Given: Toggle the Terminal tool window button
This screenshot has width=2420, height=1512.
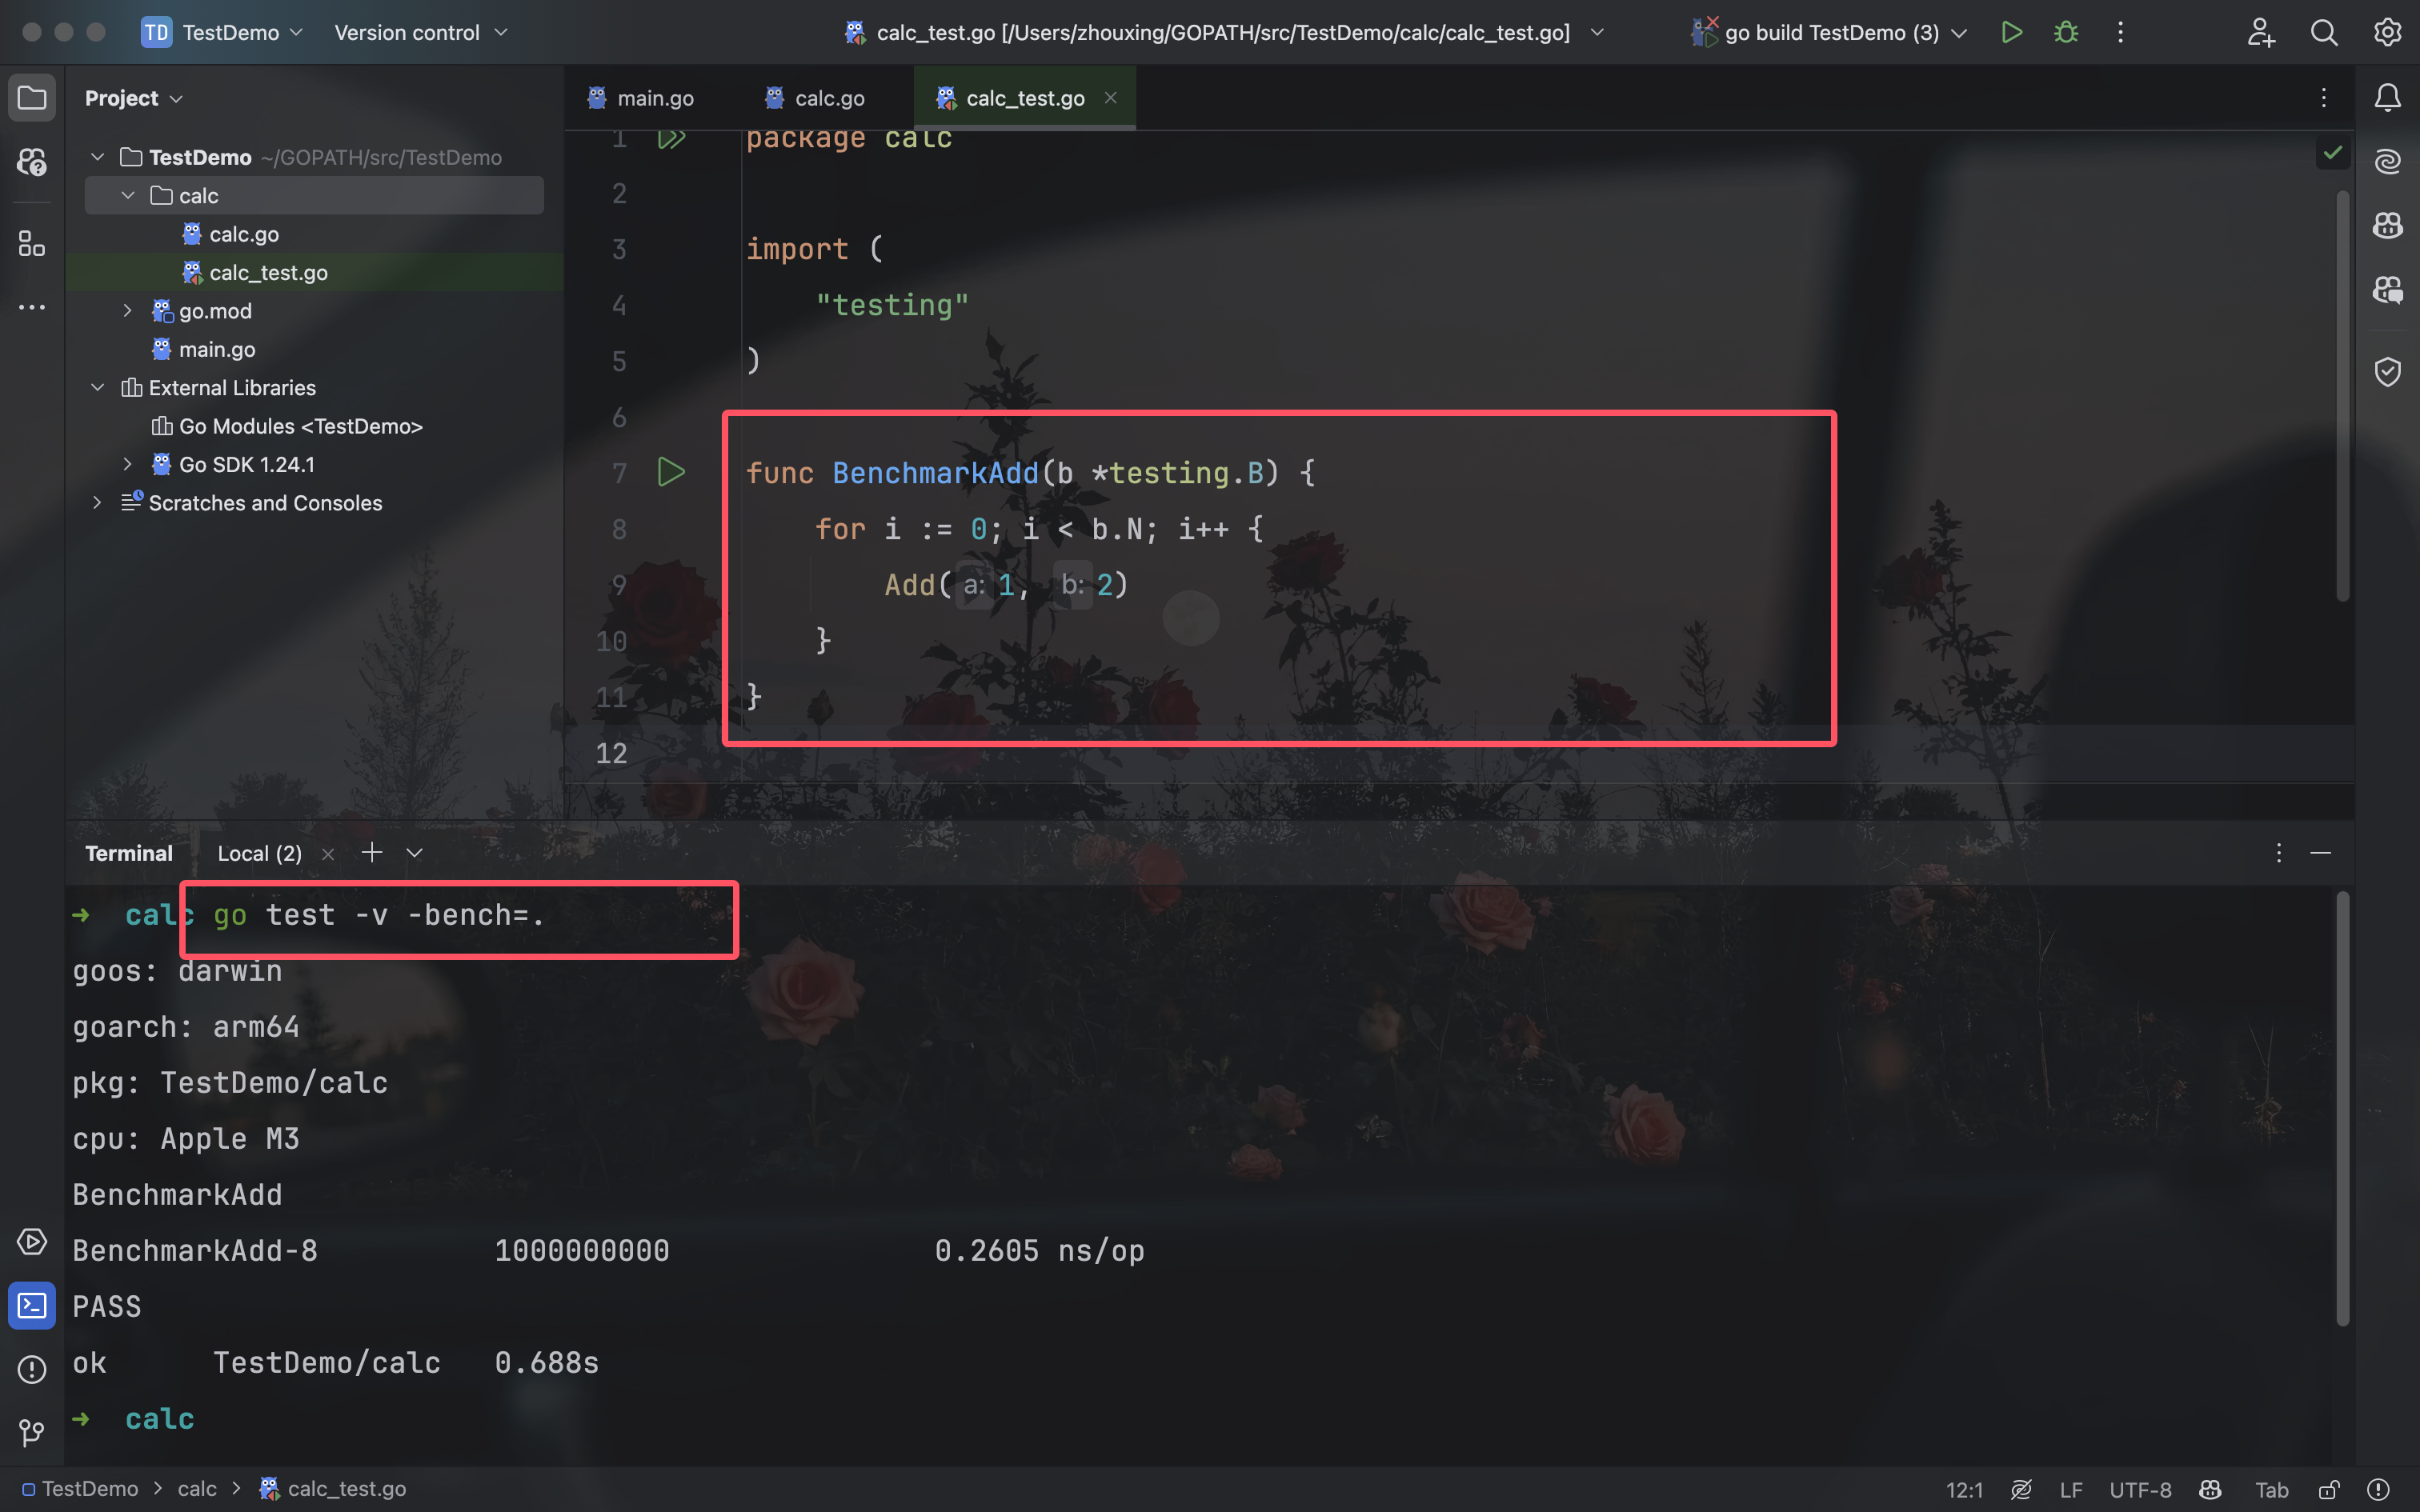Looking at the screenshot, I should tap(32, 1305).
